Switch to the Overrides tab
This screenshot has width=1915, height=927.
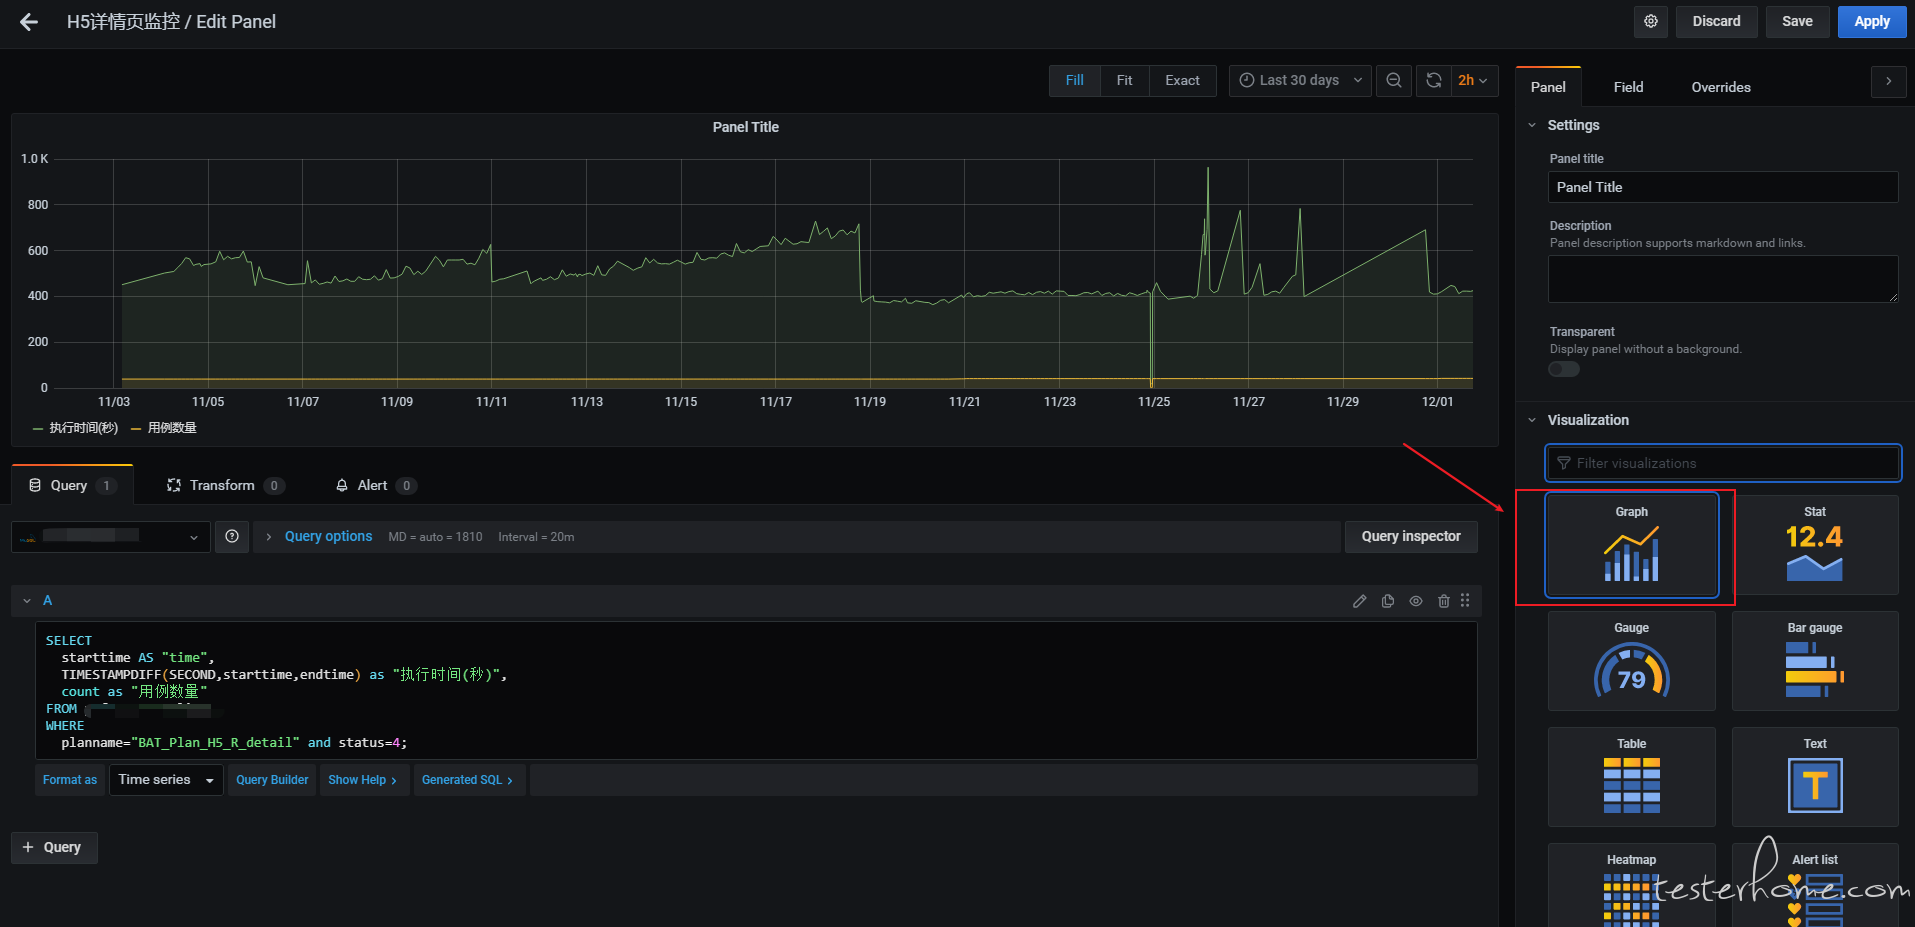click(1721, 87)
